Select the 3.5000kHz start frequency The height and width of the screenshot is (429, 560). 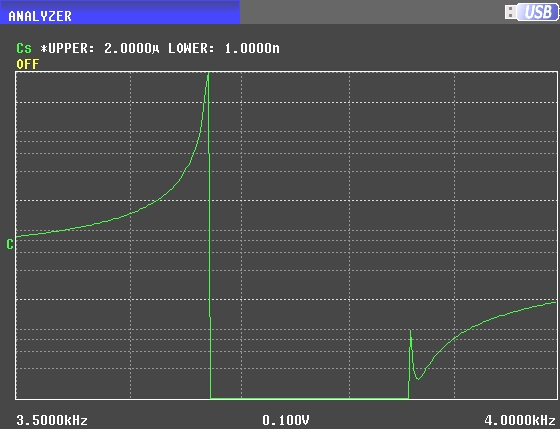[52, 420]
